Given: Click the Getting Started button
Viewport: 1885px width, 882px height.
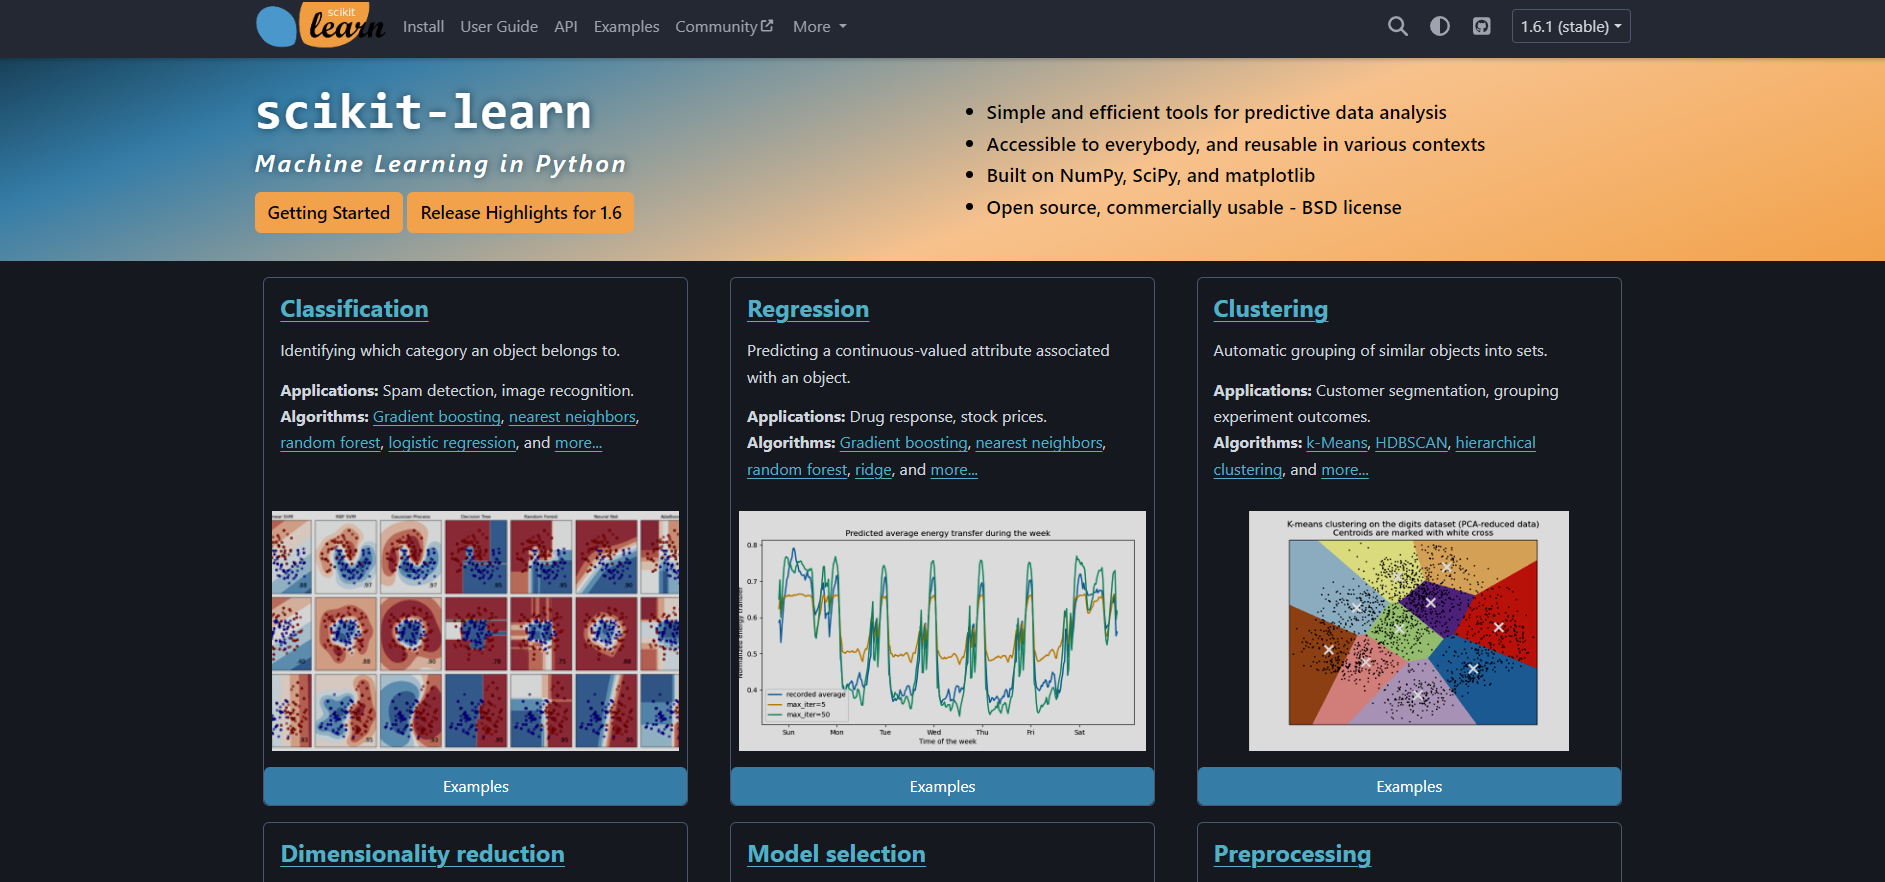Looking at the screenshot, I should [329, 213].
